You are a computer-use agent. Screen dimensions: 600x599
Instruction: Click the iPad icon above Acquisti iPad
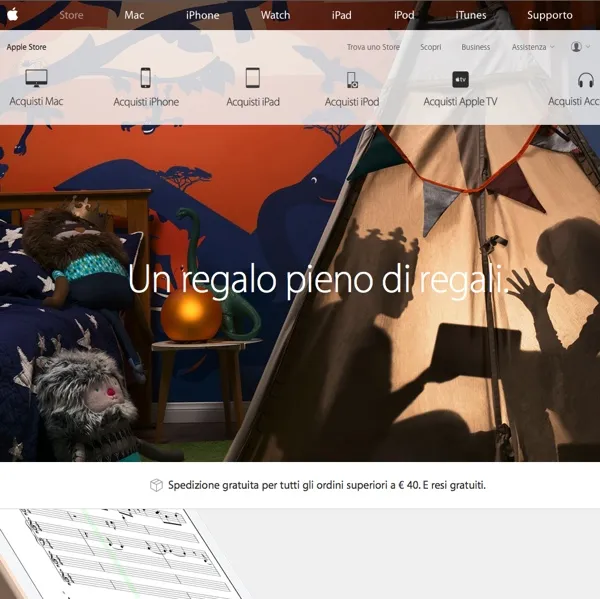[x=253, y=78]
